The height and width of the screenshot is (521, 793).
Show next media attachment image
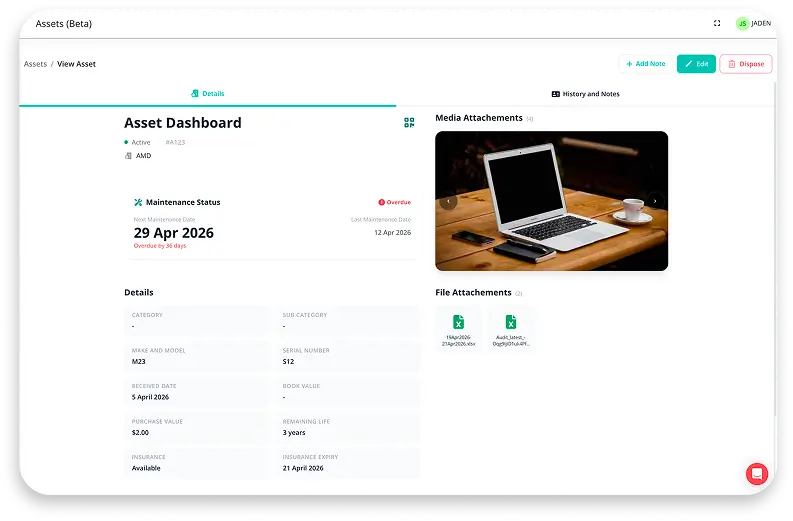pyautogui.click(x=655, y=201)
